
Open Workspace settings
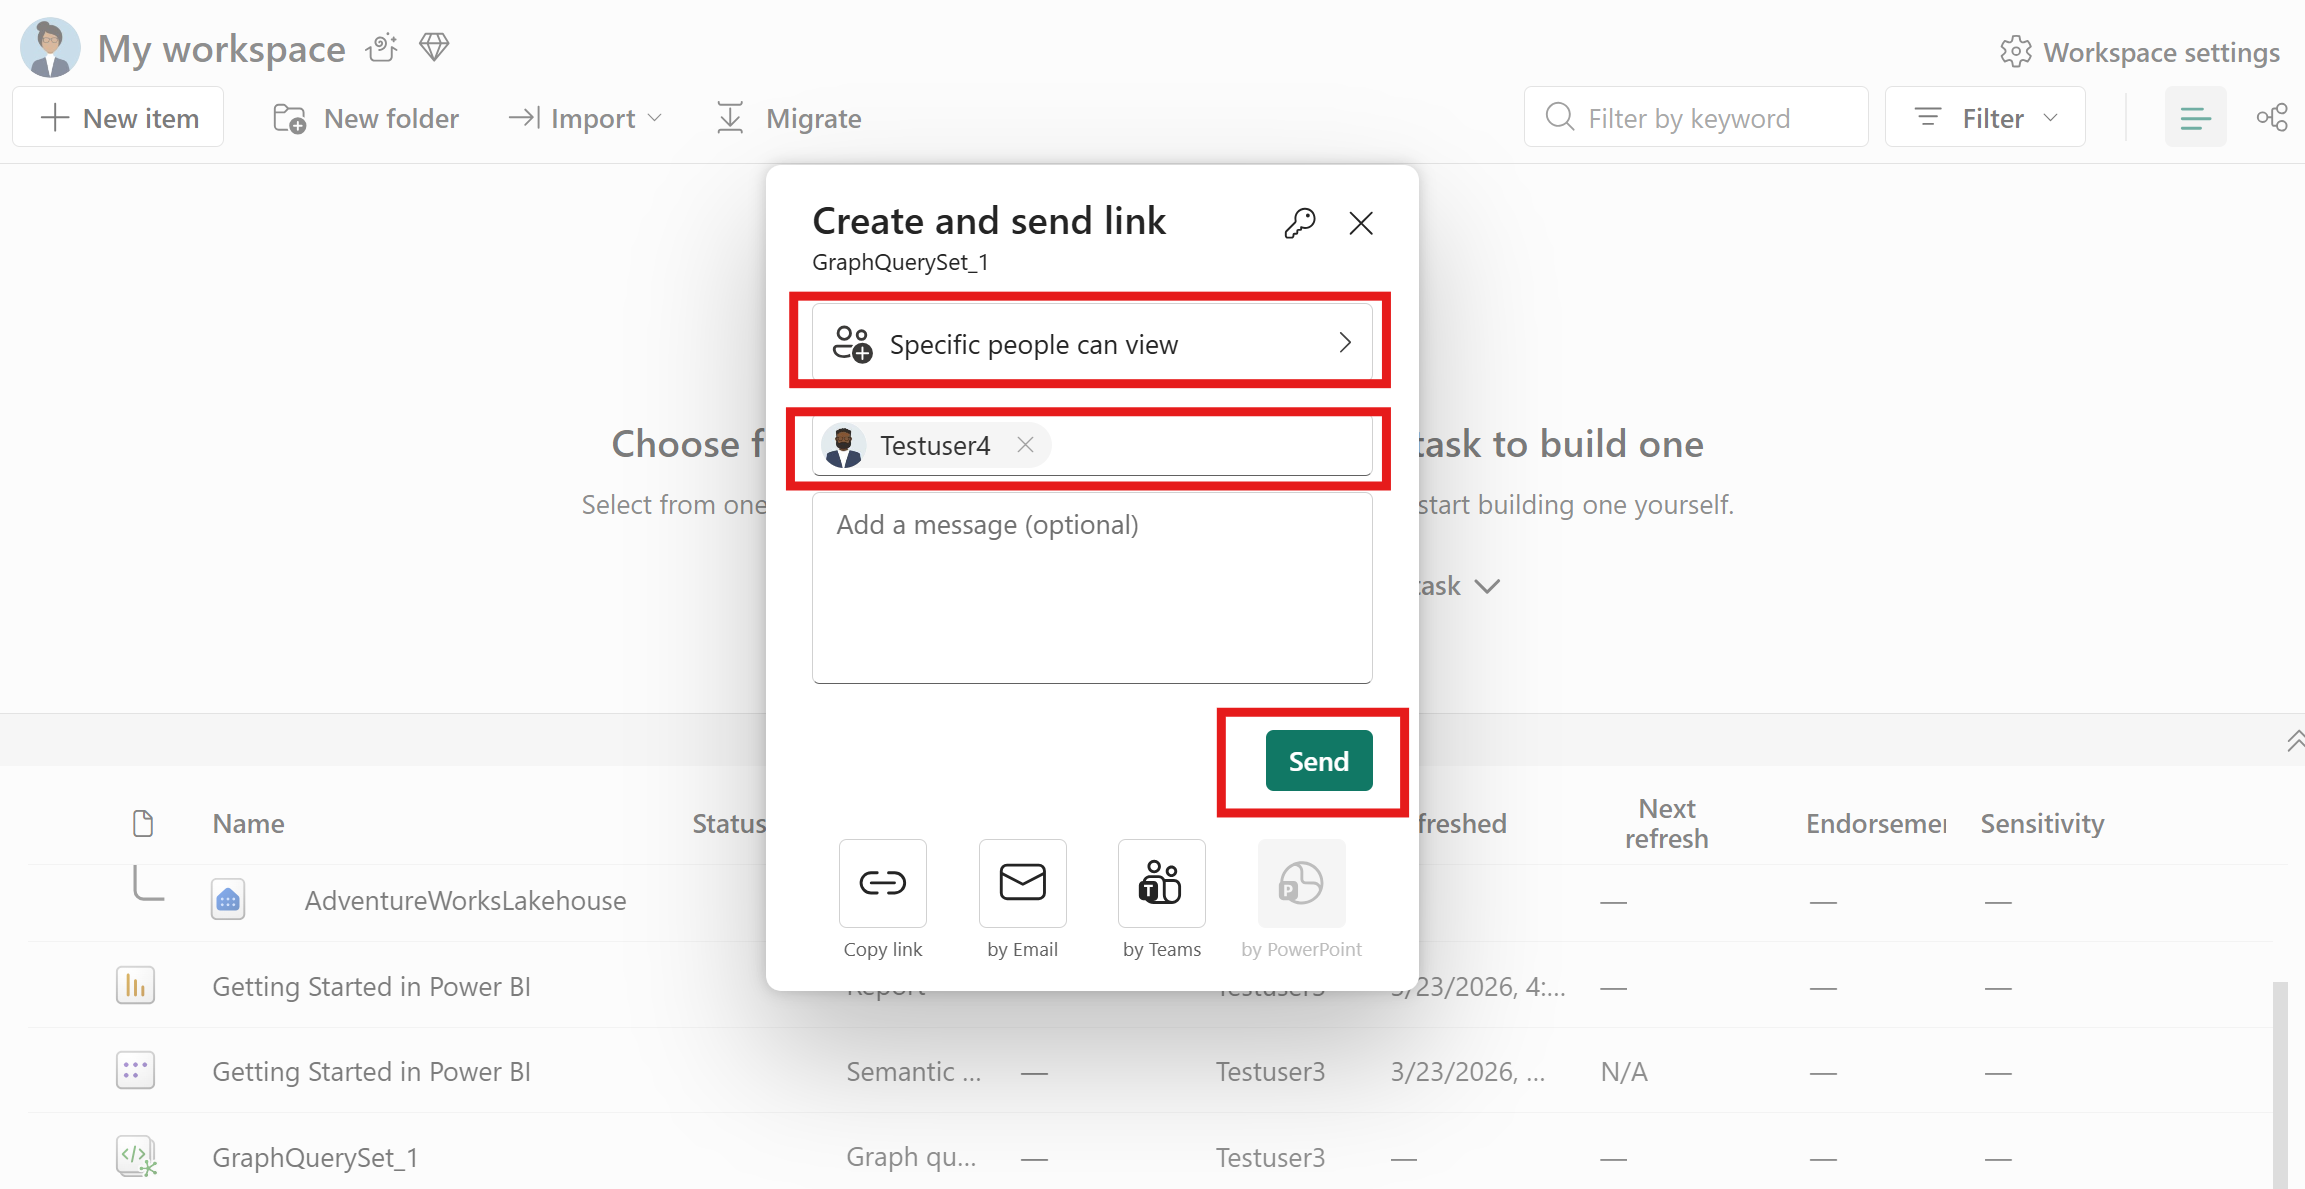pyautogui.click(x=2140, y=52)
